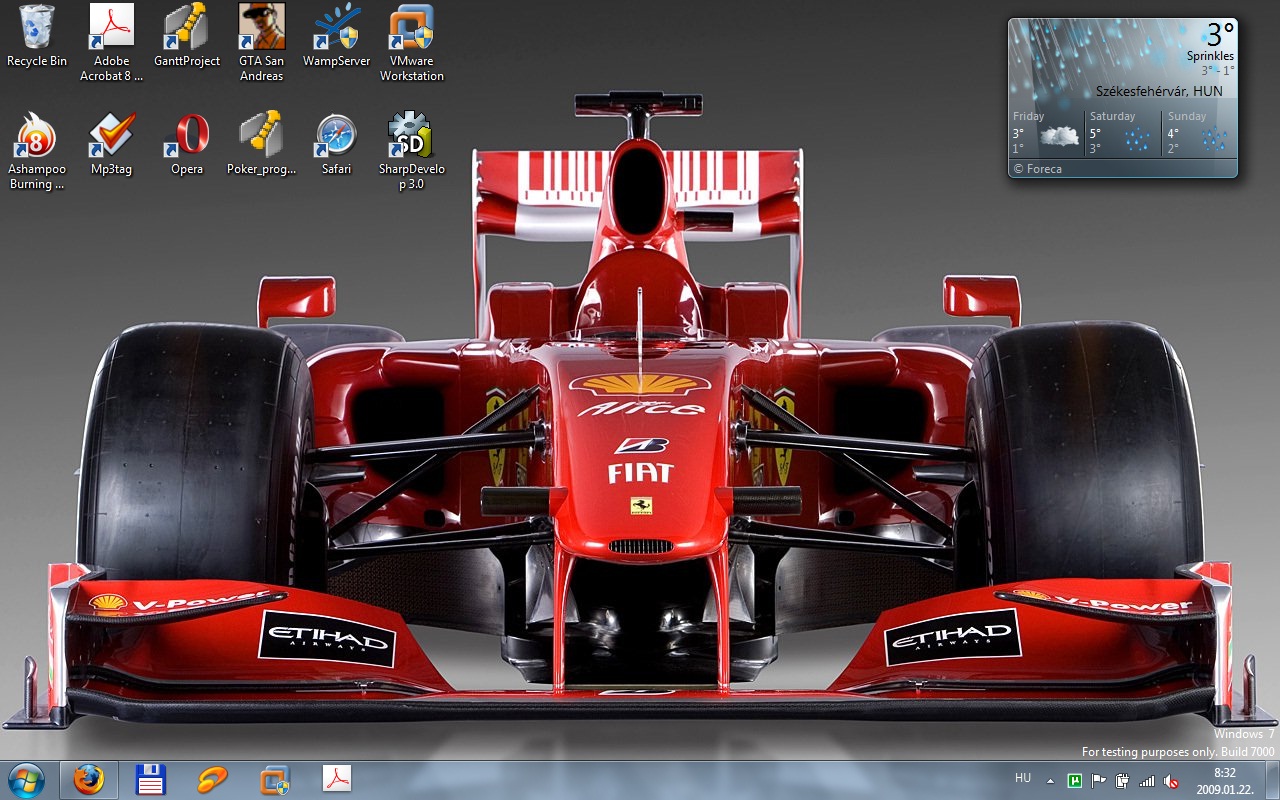Select the Safari desktop shortcut
Viewport: 1280px width, 800px height.
coord(337,145)
